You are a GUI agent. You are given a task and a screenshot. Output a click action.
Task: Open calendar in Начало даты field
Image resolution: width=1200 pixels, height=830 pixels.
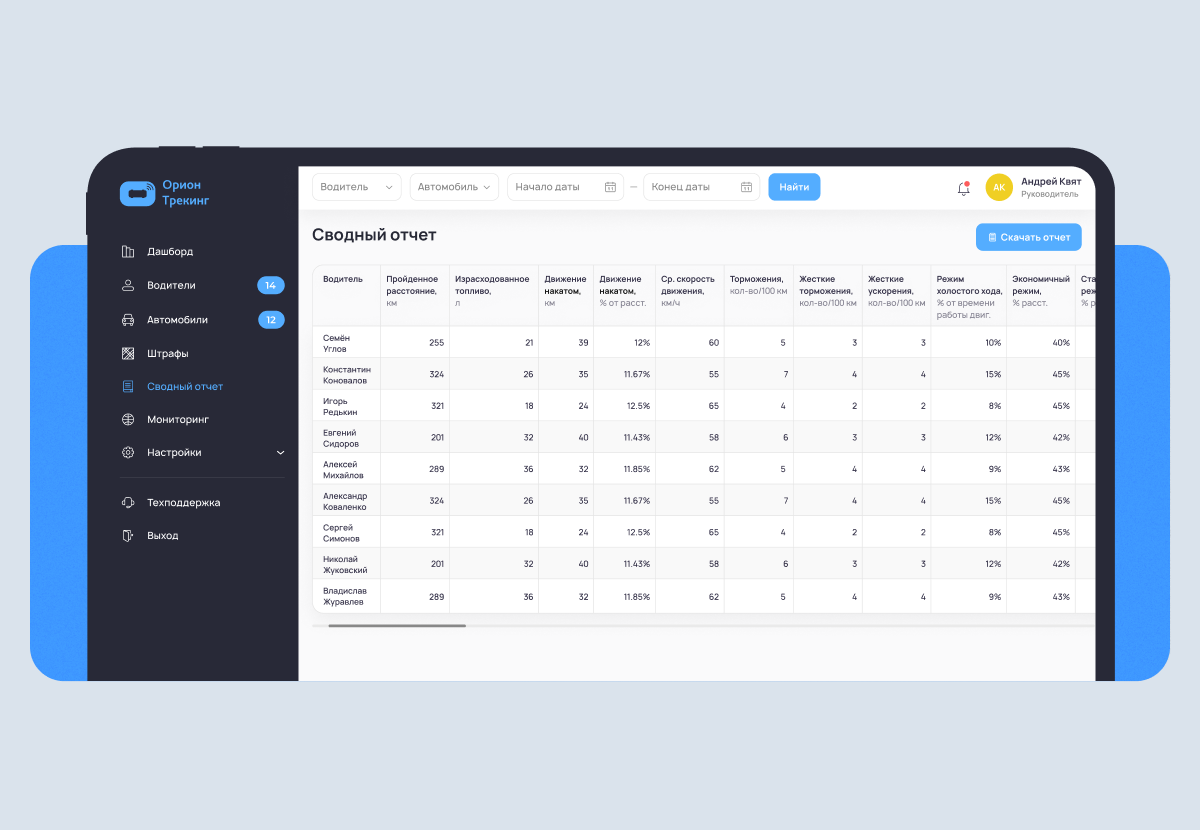pyautogui.click(x=610, y=187)
